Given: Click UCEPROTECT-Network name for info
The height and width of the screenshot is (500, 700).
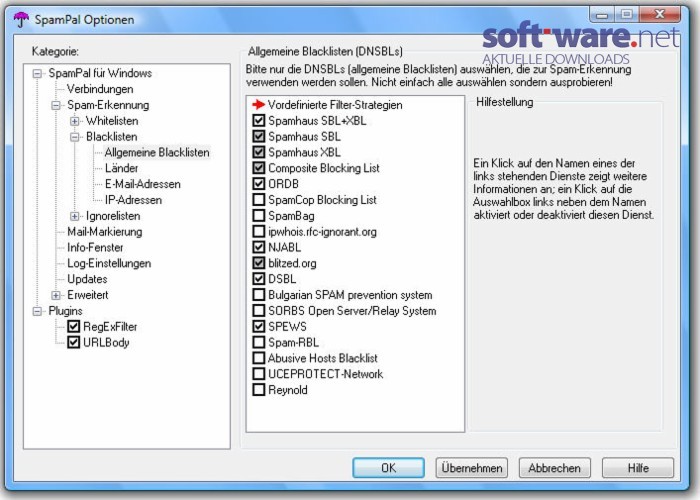Looking at the screenshot, I should [x=325, y=374].
